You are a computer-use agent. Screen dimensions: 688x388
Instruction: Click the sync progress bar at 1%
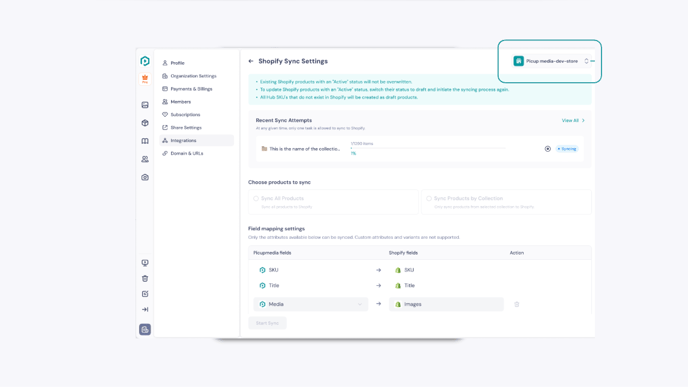[x=428, y=148]
